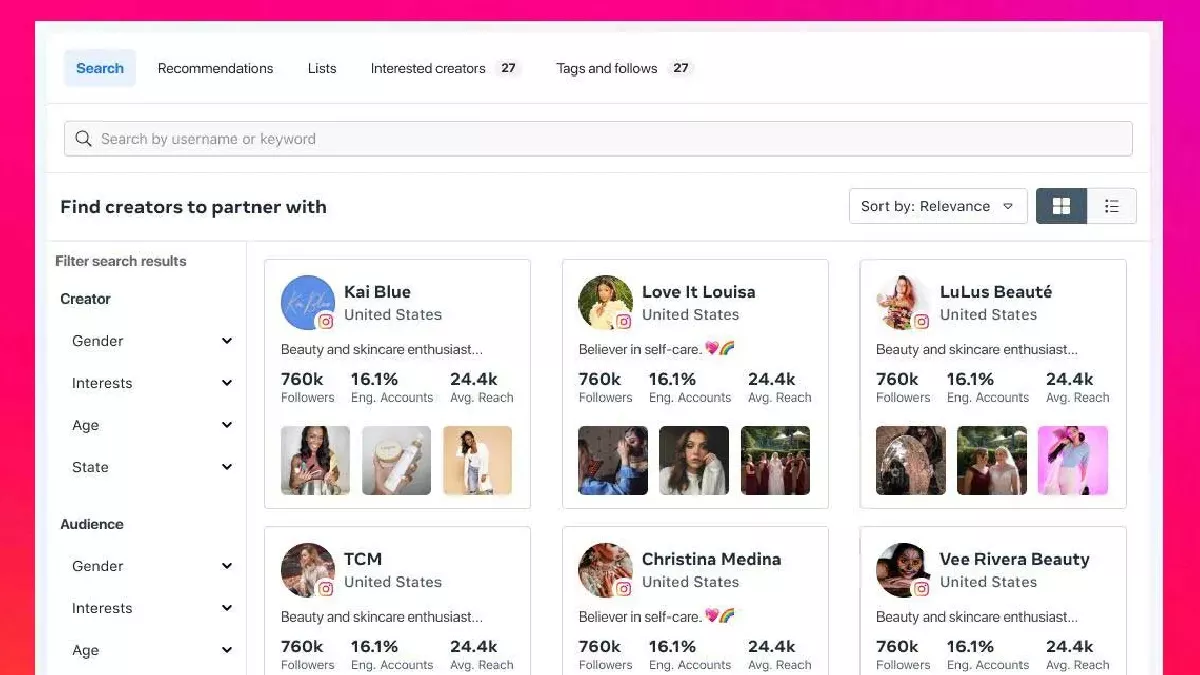Click the magnifier icon in the search bar
Screen dimensions: 1200x675
[x=83, y=139]
